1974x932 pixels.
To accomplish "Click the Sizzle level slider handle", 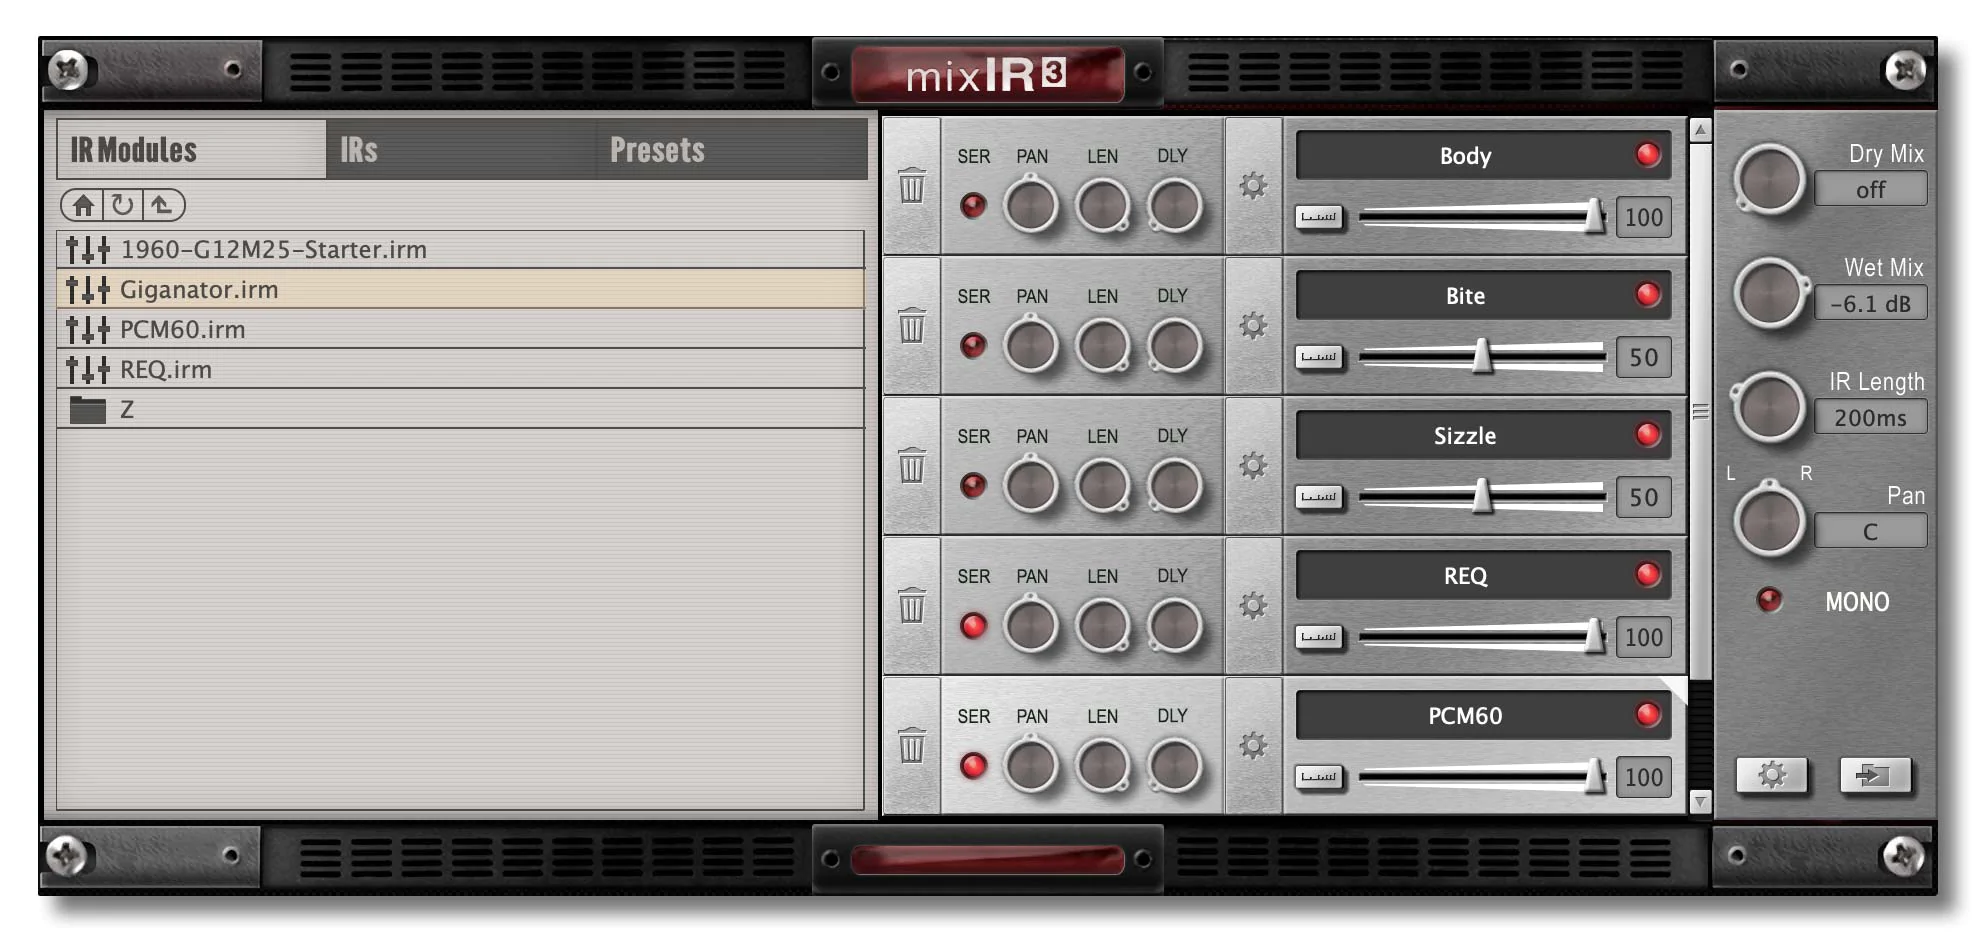I will (x=1482, y=496).
